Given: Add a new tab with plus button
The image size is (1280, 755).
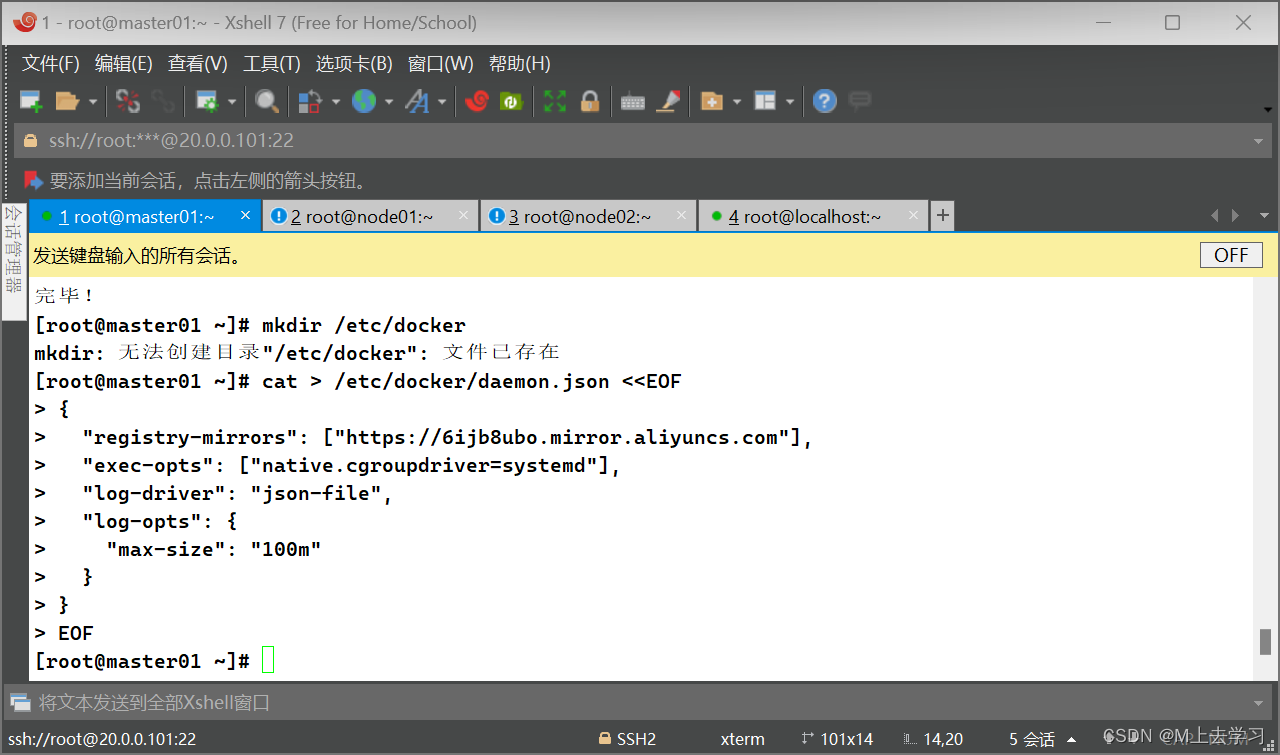Looking at the screenshot, I should (942, 216).
